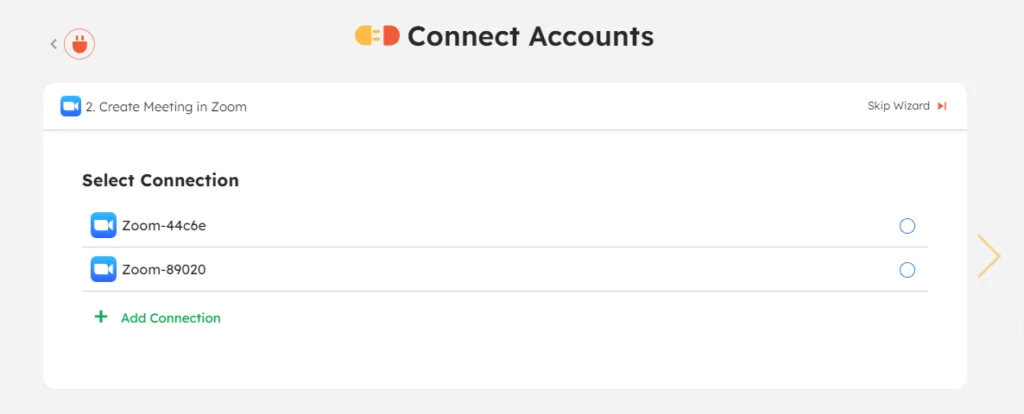
Task: Click the Zoom camera icon beside Zoom-89020
Action: pos(103,269)
